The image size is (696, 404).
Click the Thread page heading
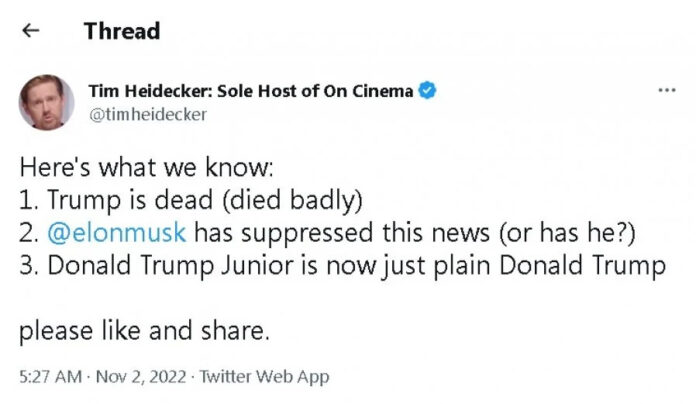(x=121, y=30)
